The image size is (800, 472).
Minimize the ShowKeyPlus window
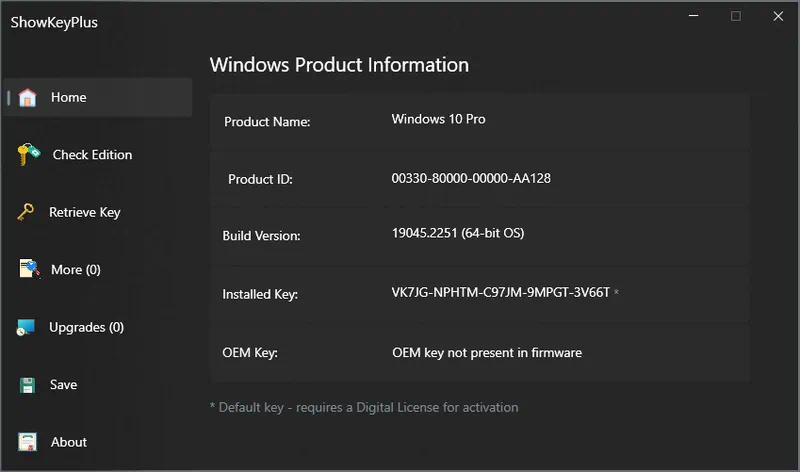[693, 16]
